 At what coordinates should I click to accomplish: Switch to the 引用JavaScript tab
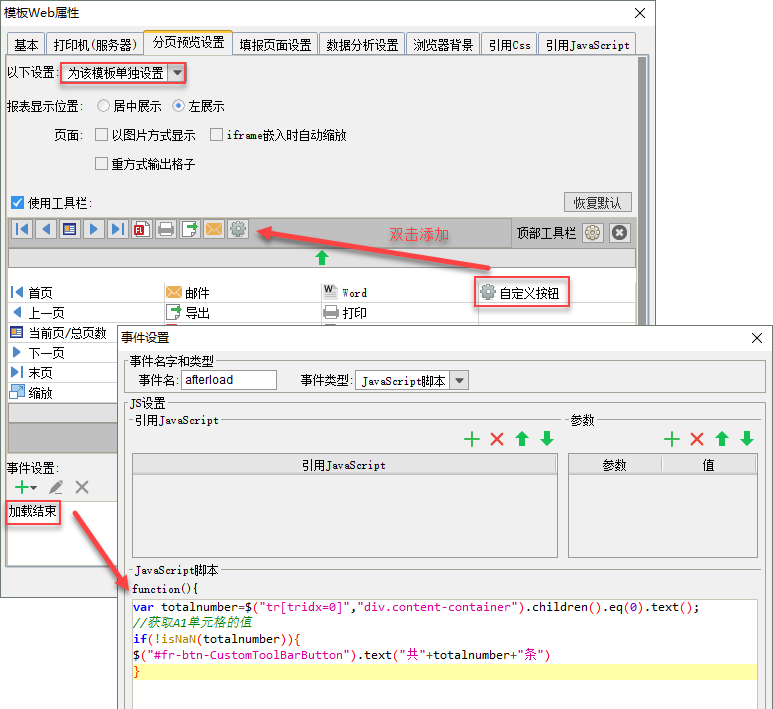tap(588, 45)
